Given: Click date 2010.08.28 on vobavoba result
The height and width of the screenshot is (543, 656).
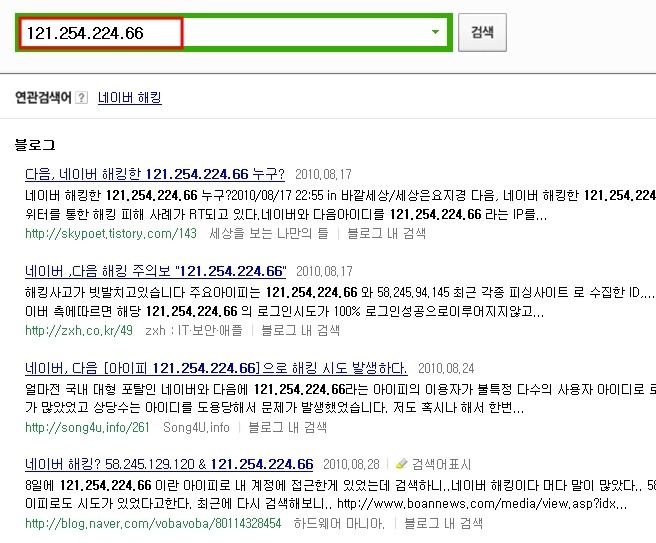Looking at the screenshot, I should pyautogui.click(x=351, y=464).
